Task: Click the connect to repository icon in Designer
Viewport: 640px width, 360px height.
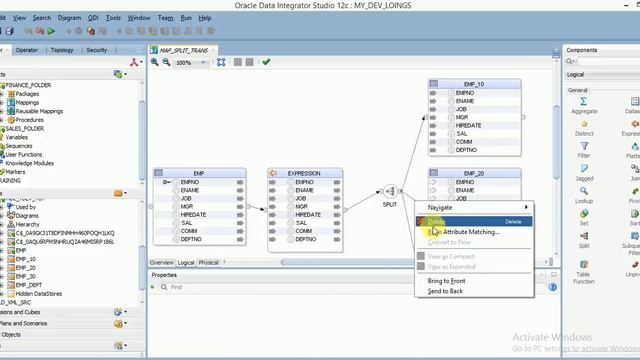Action: [134, 62]
